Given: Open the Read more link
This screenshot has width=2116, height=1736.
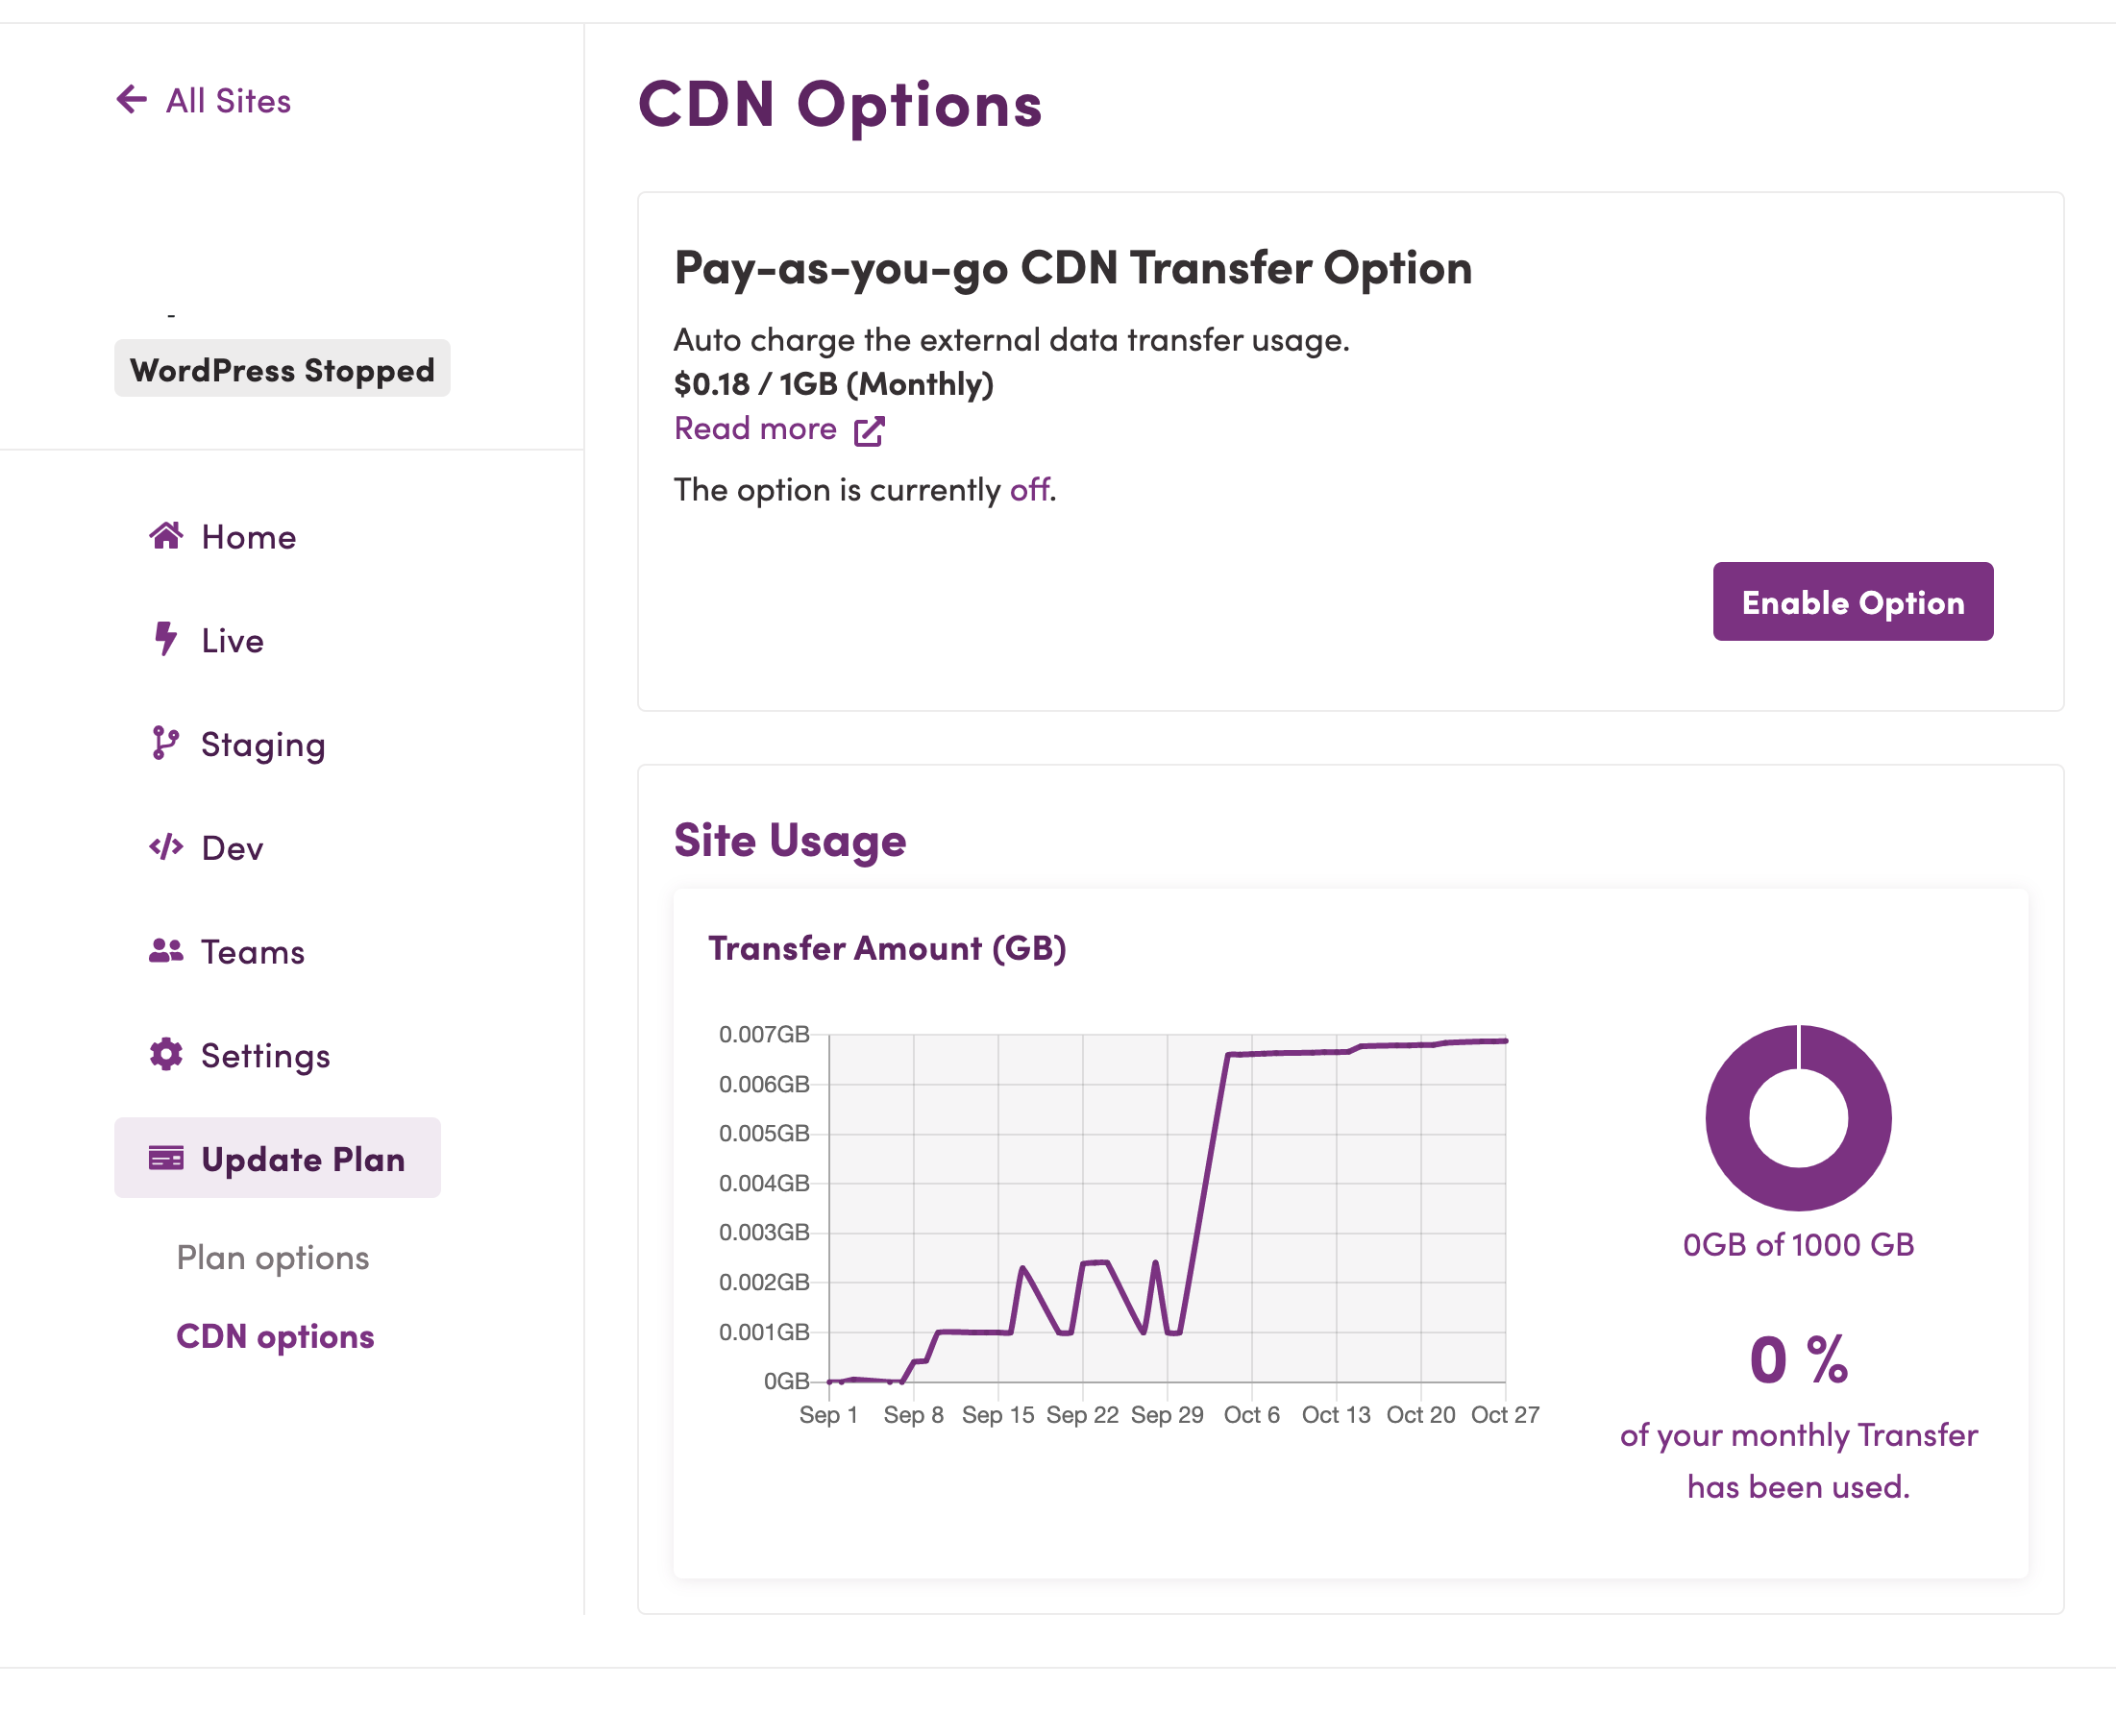Looking at the screenshot, I should pos(756,429).
